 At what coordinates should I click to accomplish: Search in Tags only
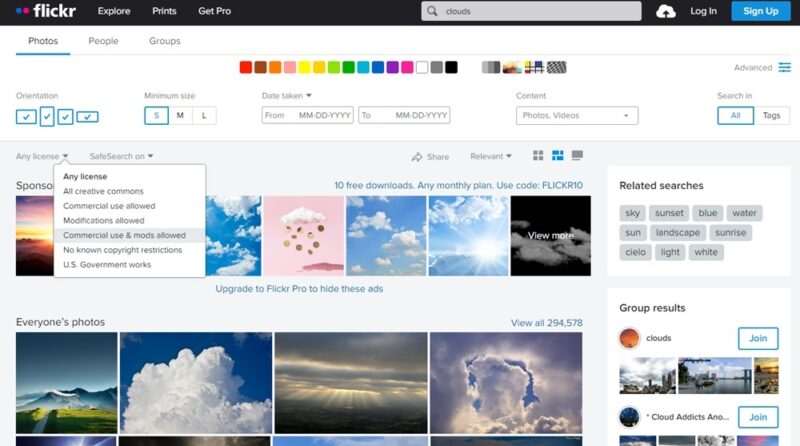coord(771,116)
